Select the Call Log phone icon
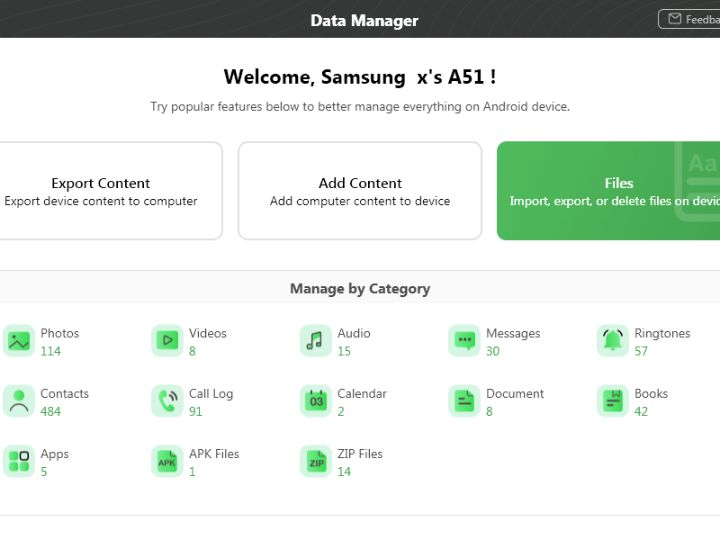Viewport: 720px width, 540px height. click(167, 401)
